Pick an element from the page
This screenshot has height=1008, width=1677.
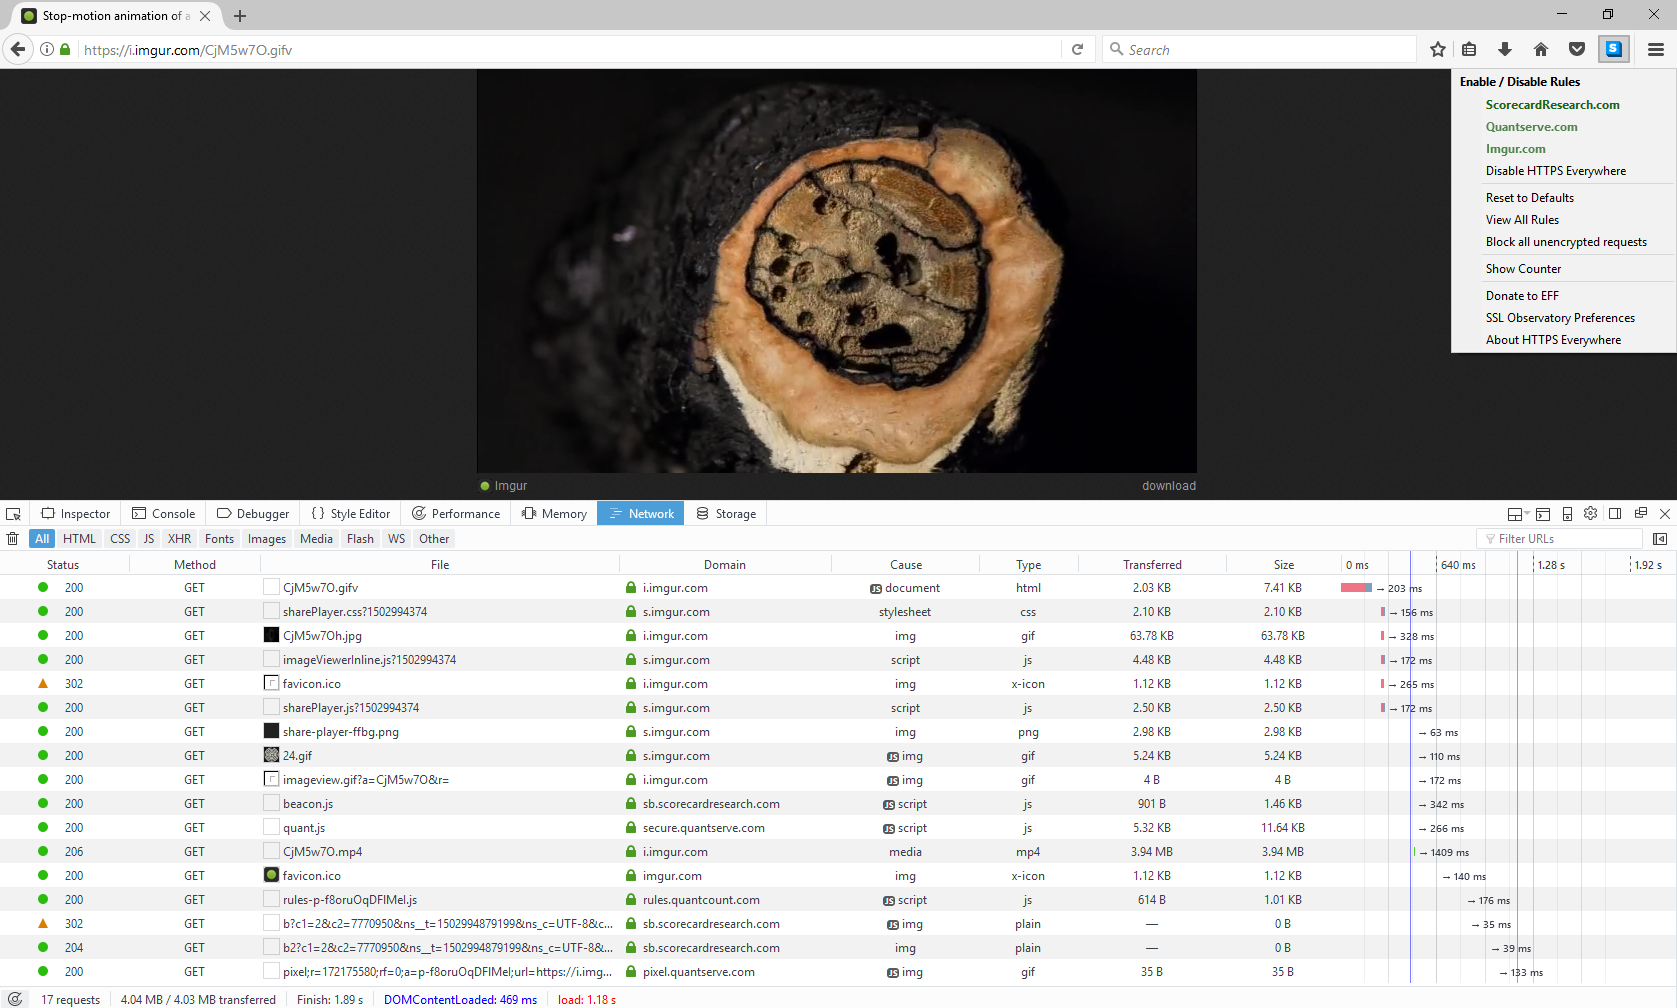pos(13,514)
